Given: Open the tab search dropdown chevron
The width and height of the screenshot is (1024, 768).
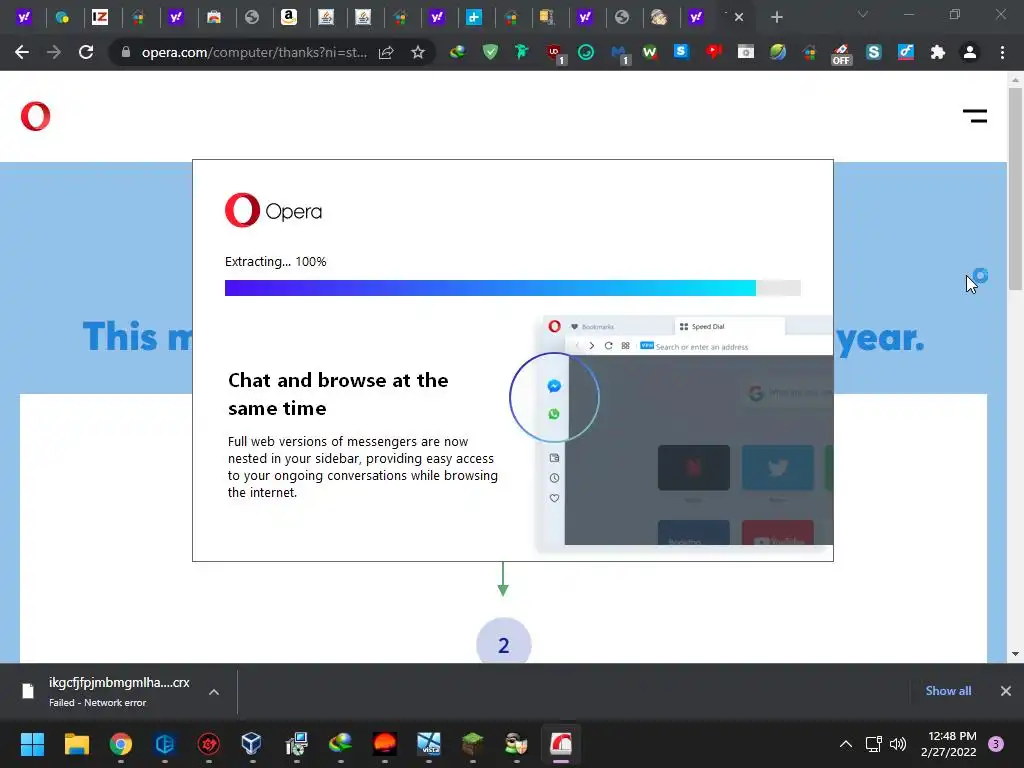Looking at the screenshot, I should point(863,14).
